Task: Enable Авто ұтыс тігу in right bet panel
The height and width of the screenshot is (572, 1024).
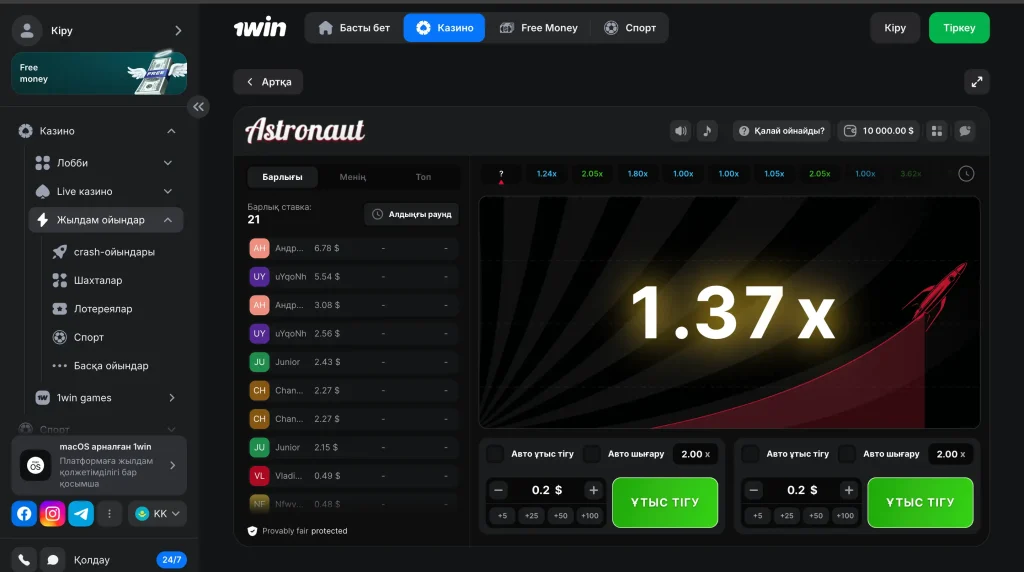Action: tap(750, 454)
